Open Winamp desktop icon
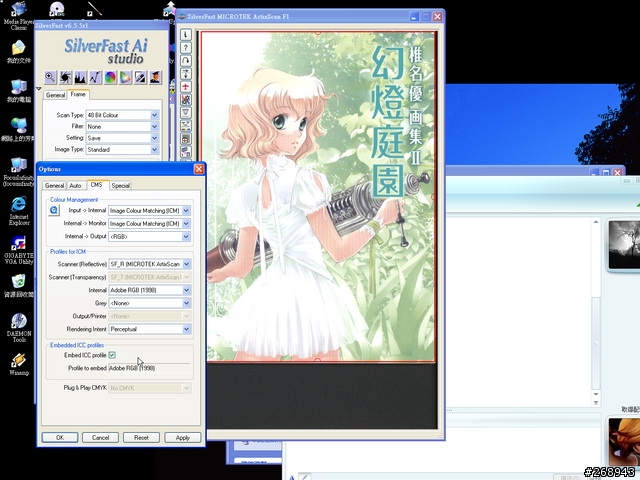 [x=19, y=364]
